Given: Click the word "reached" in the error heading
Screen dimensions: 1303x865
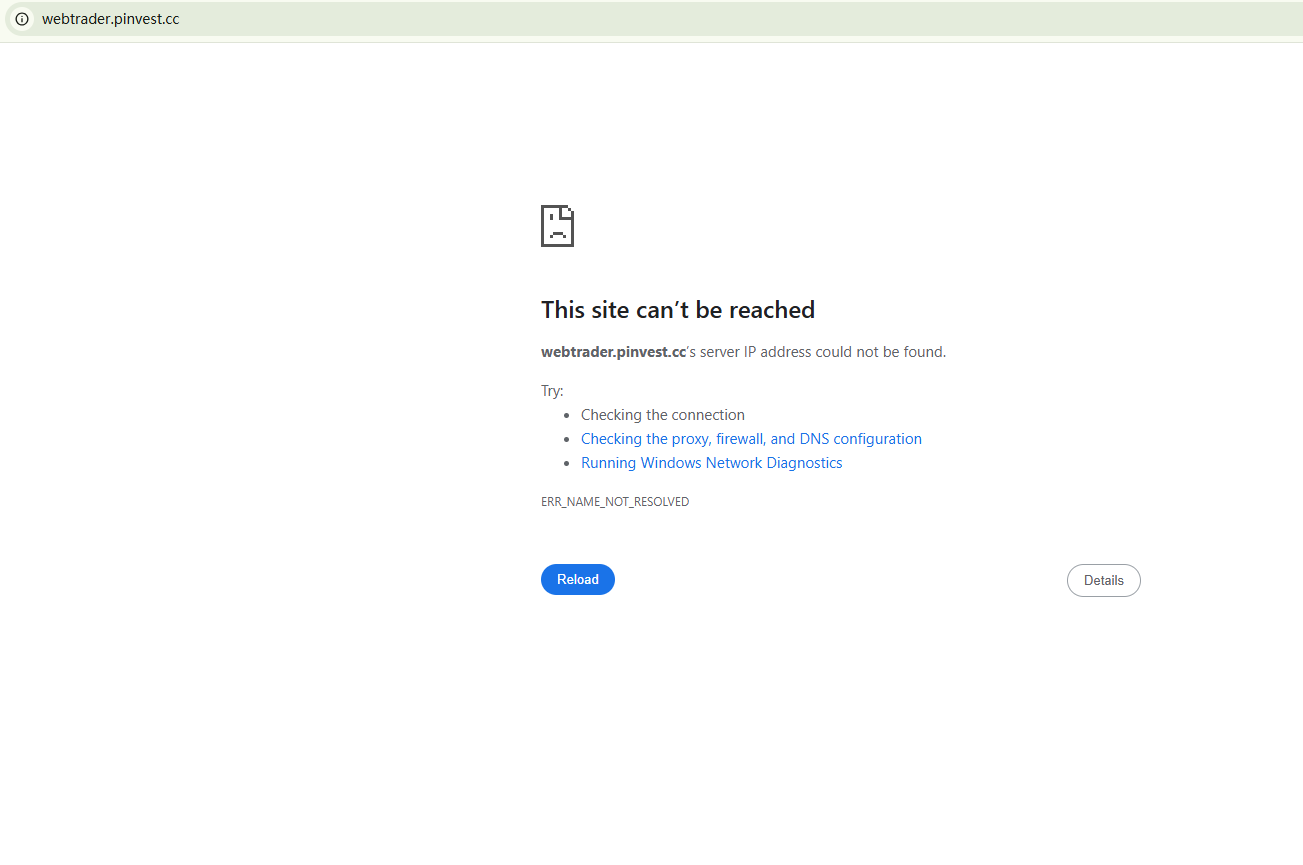Looking at the screenshot, I should coord(772,310).
